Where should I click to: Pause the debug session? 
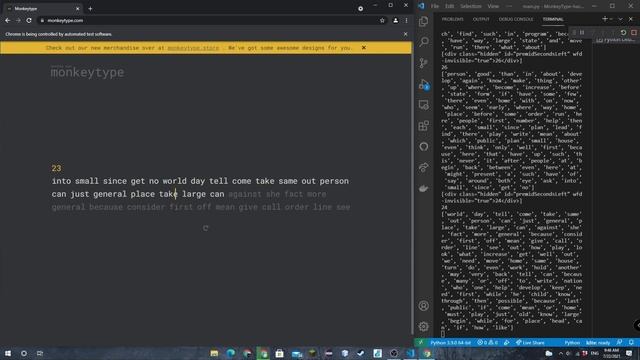coord(582,32)
